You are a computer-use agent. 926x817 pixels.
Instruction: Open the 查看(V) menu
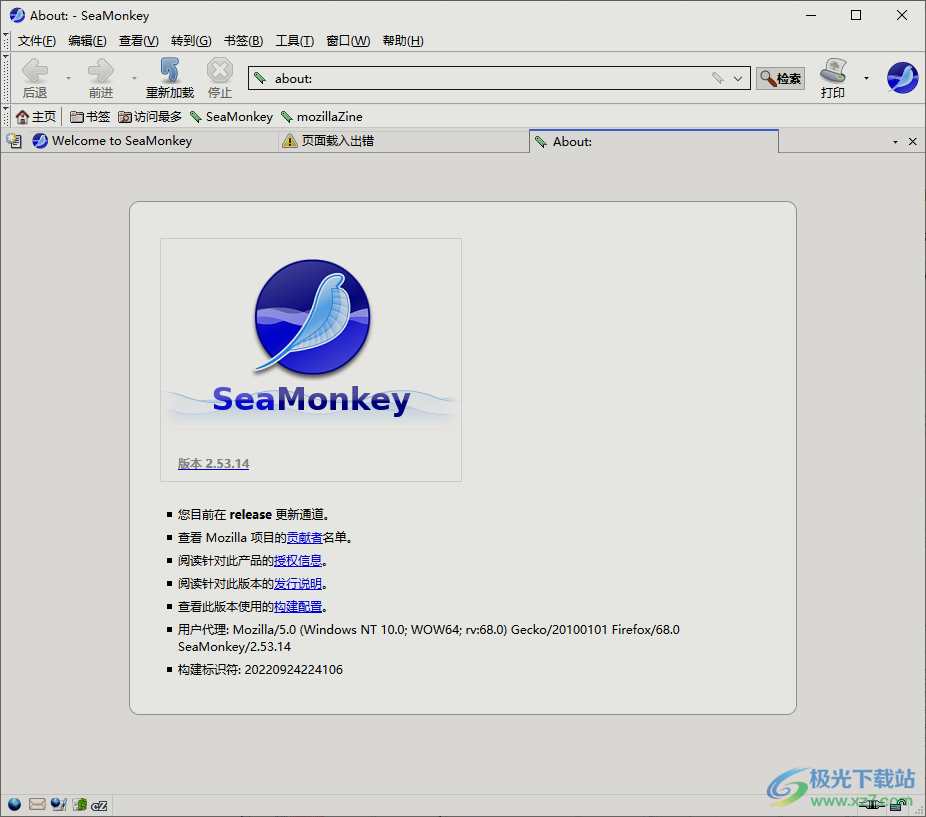(x=139, y=41)
